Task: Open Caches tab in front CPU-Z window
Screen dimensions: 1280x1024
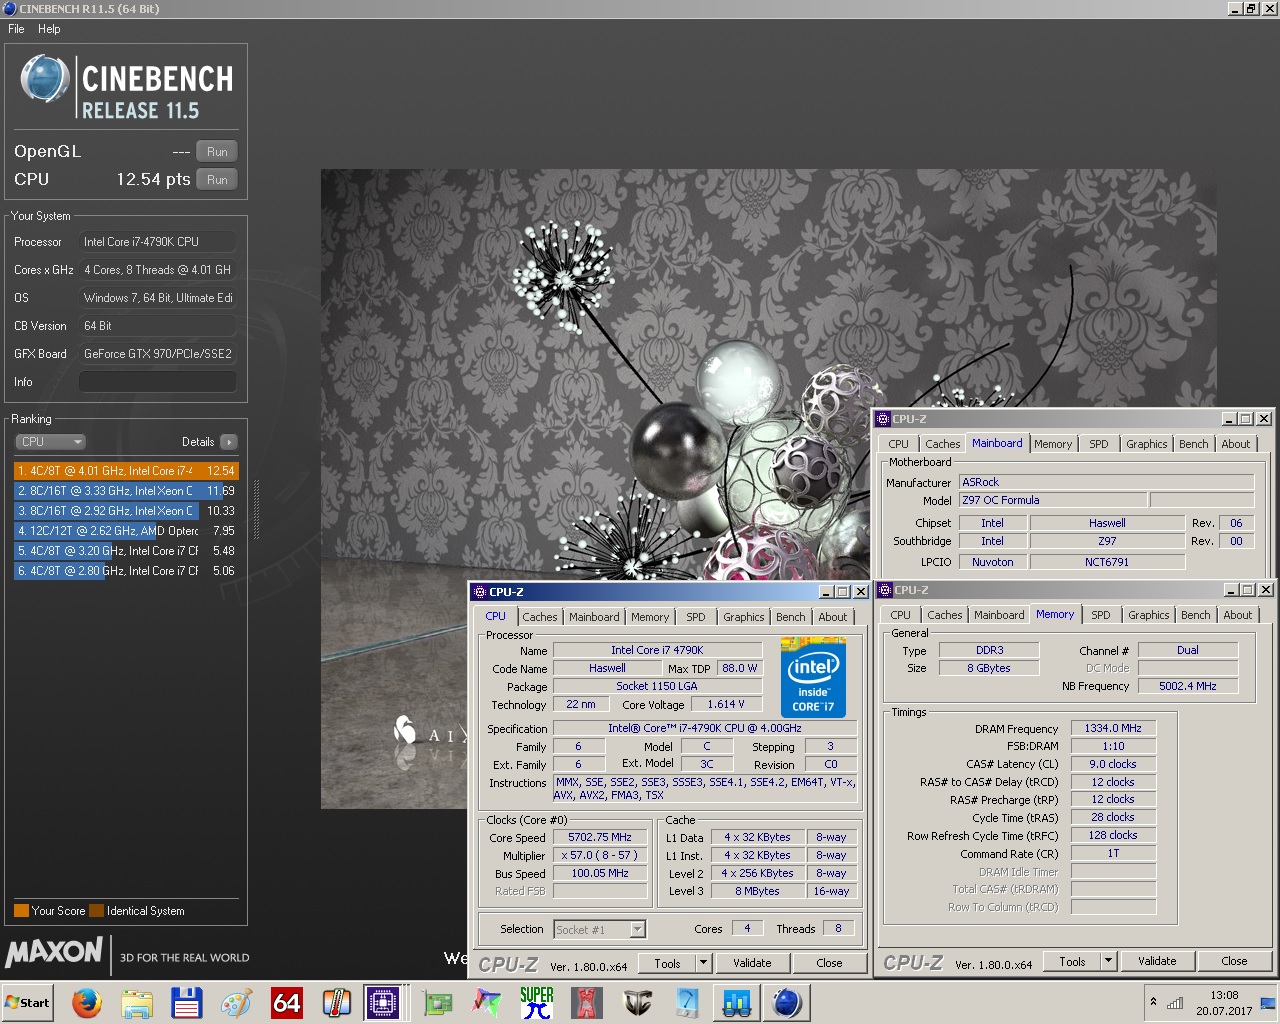Action: point(540,617)
